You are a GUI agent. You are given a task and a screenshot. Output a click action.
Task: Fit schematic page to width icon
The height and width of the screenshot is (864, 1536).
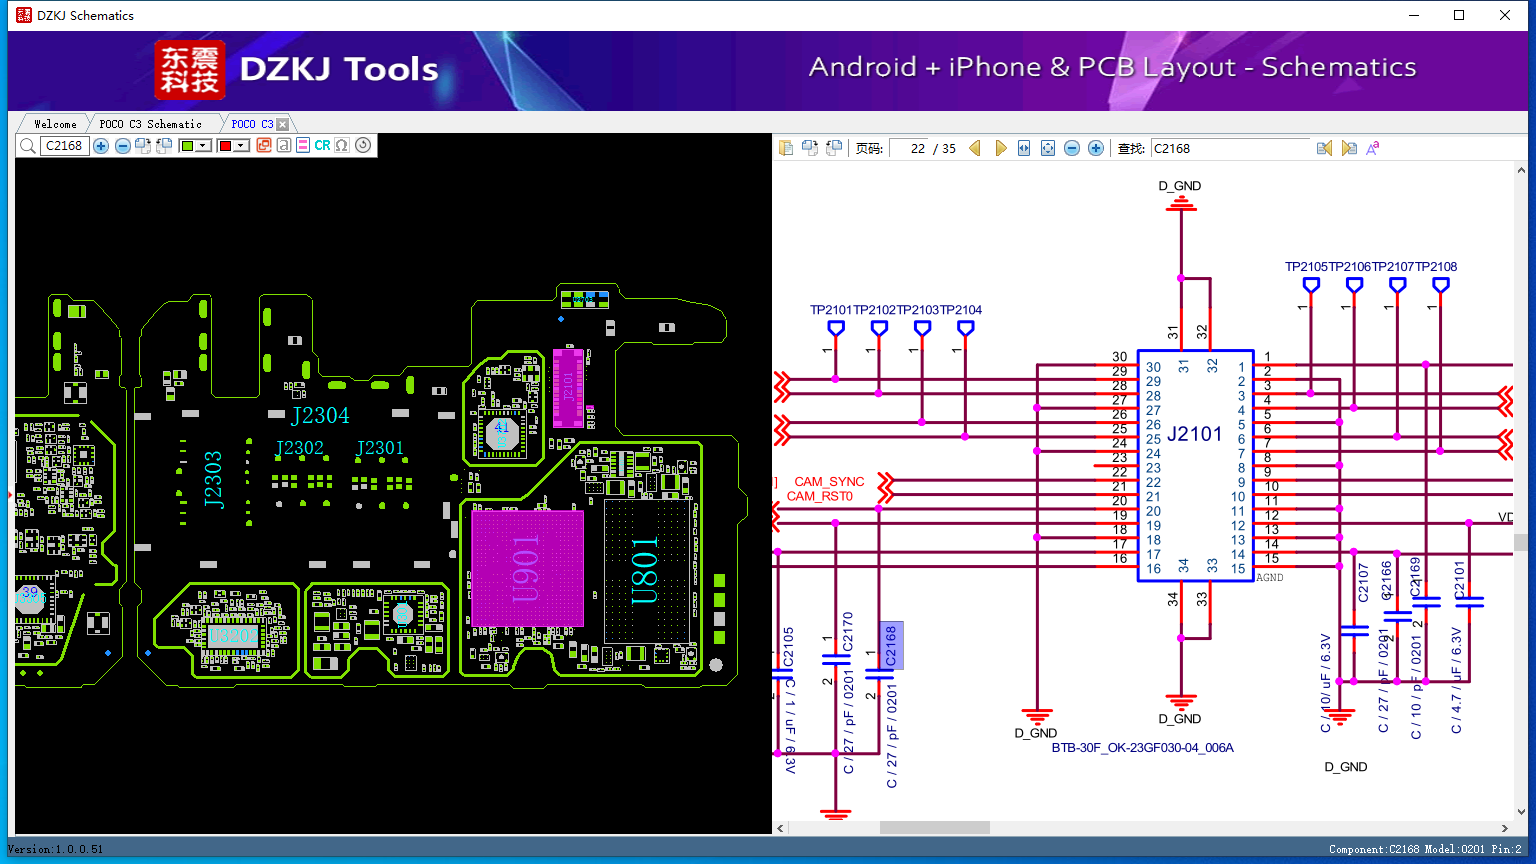(1024, 148)
